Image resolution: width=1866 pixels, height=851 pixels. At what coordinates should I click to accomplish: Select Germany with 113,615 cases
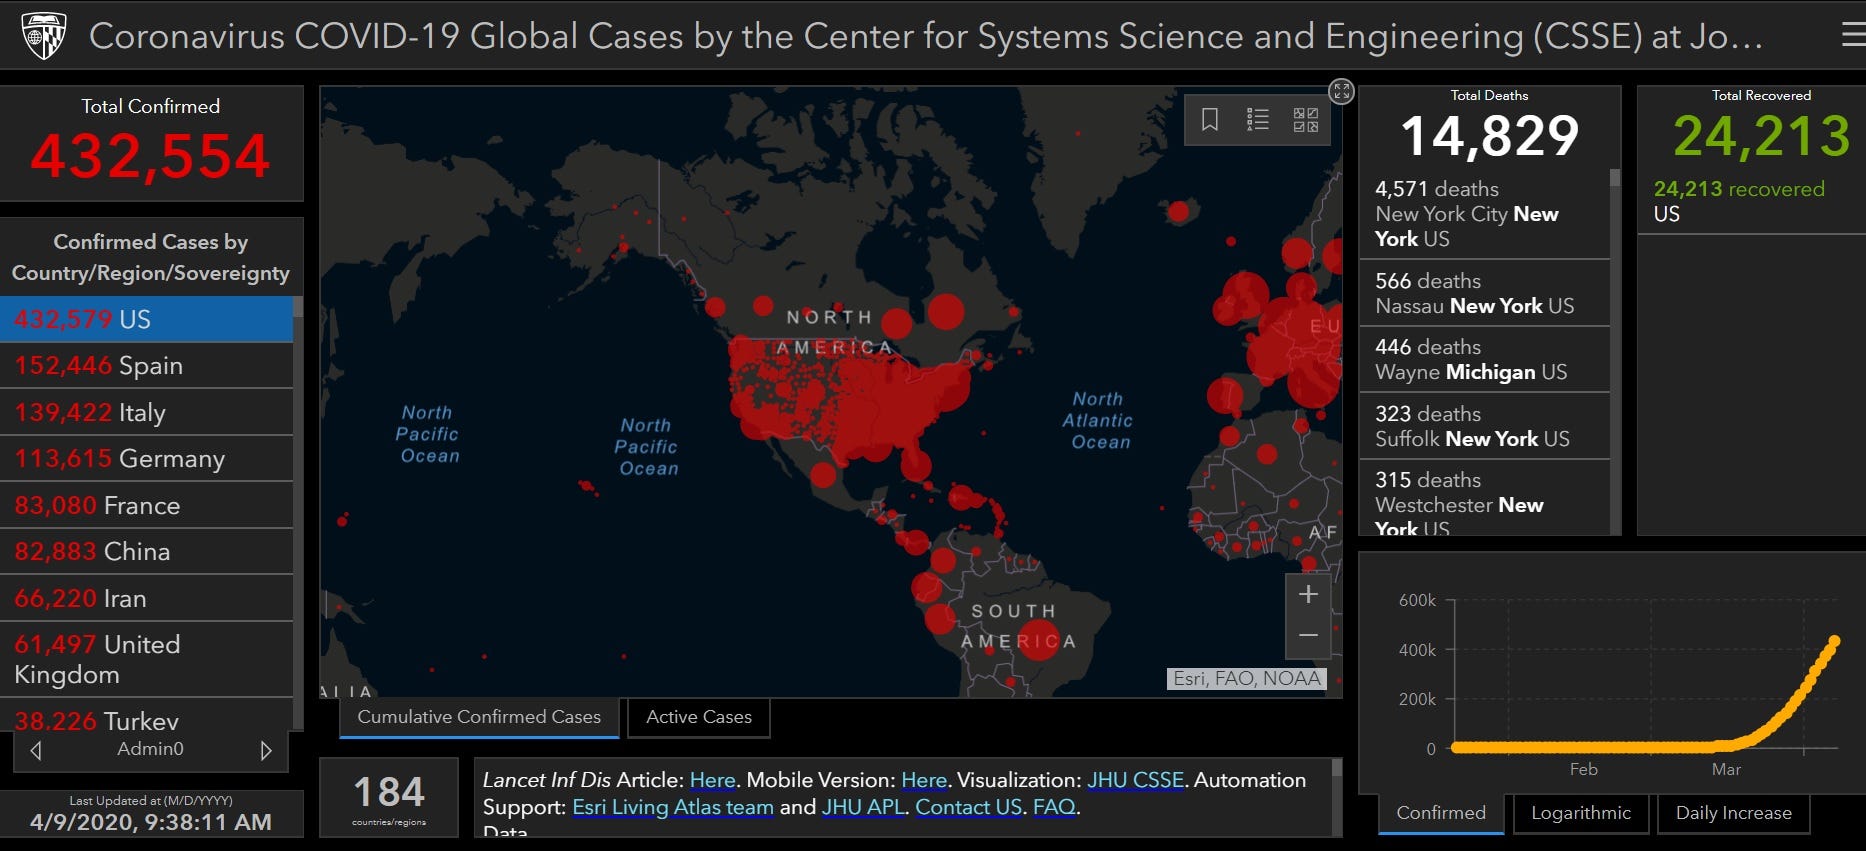click(x=146, y=459)
